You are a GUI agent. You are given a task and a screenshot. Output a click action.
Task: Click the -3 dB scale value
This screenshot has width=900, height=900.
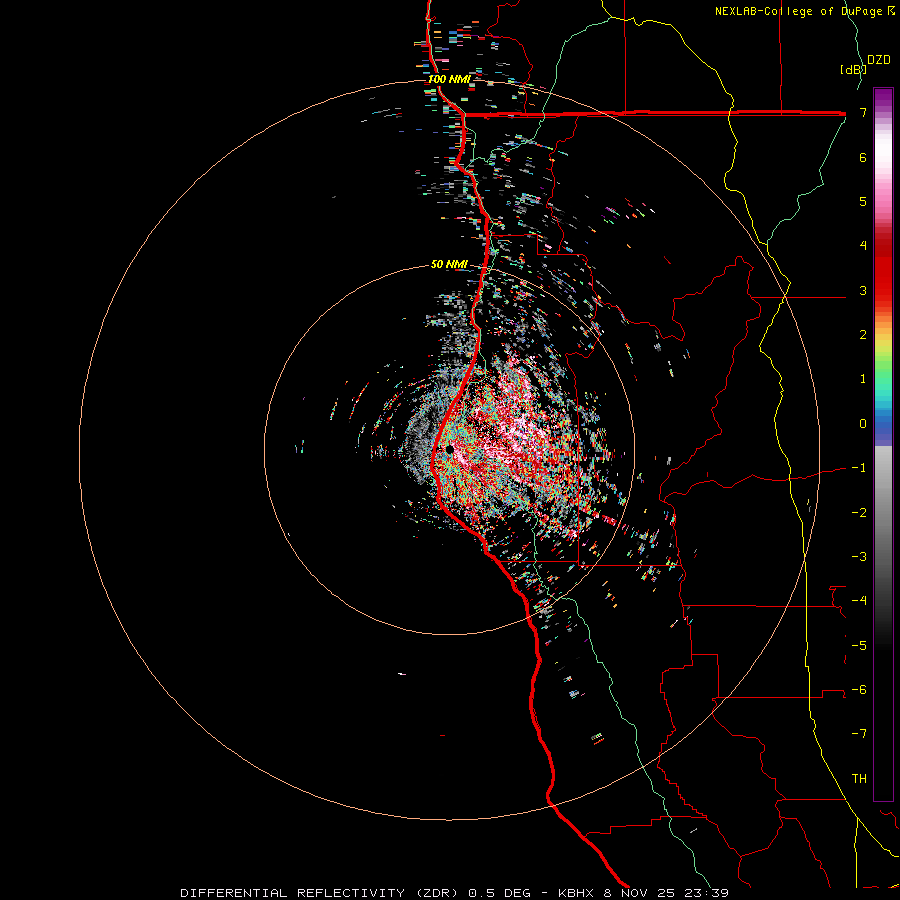click(859, 557)
